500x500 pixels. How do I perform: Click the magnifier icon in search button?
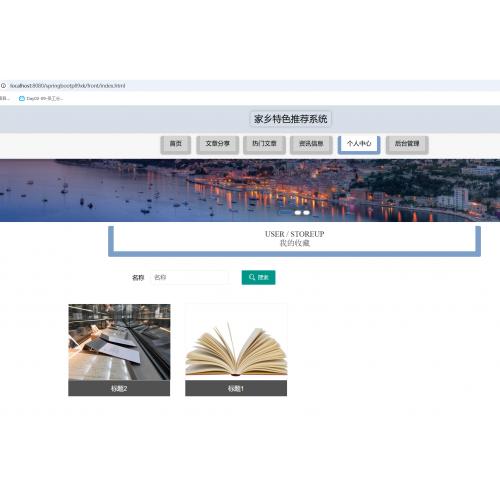click(x=252, y=277)
